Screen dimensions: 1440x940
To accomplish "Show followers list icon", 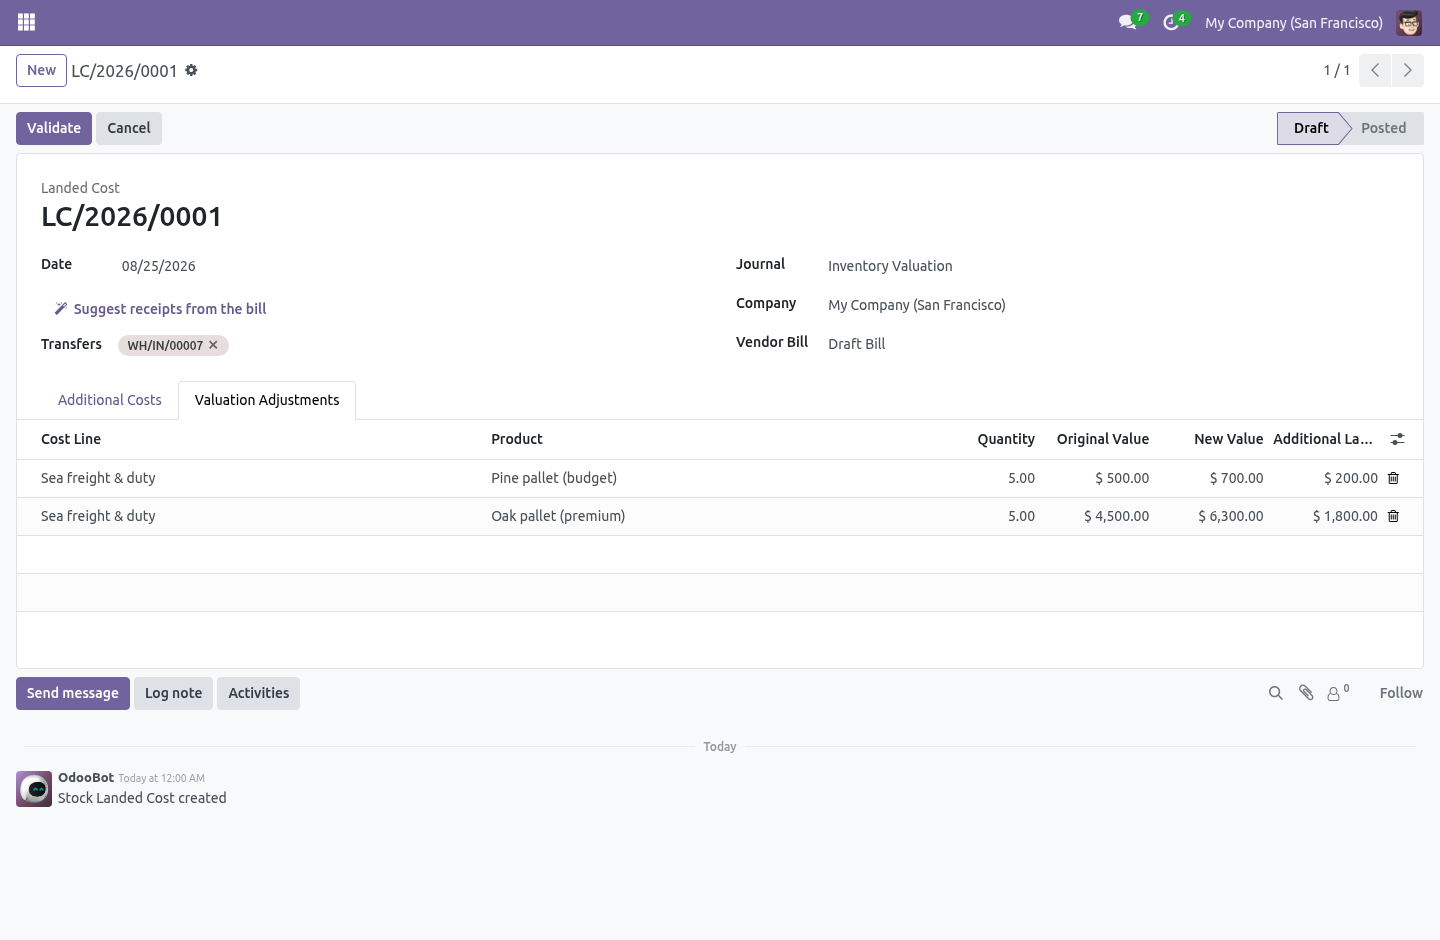I will pyautogui.click(x=1337, y=693).
